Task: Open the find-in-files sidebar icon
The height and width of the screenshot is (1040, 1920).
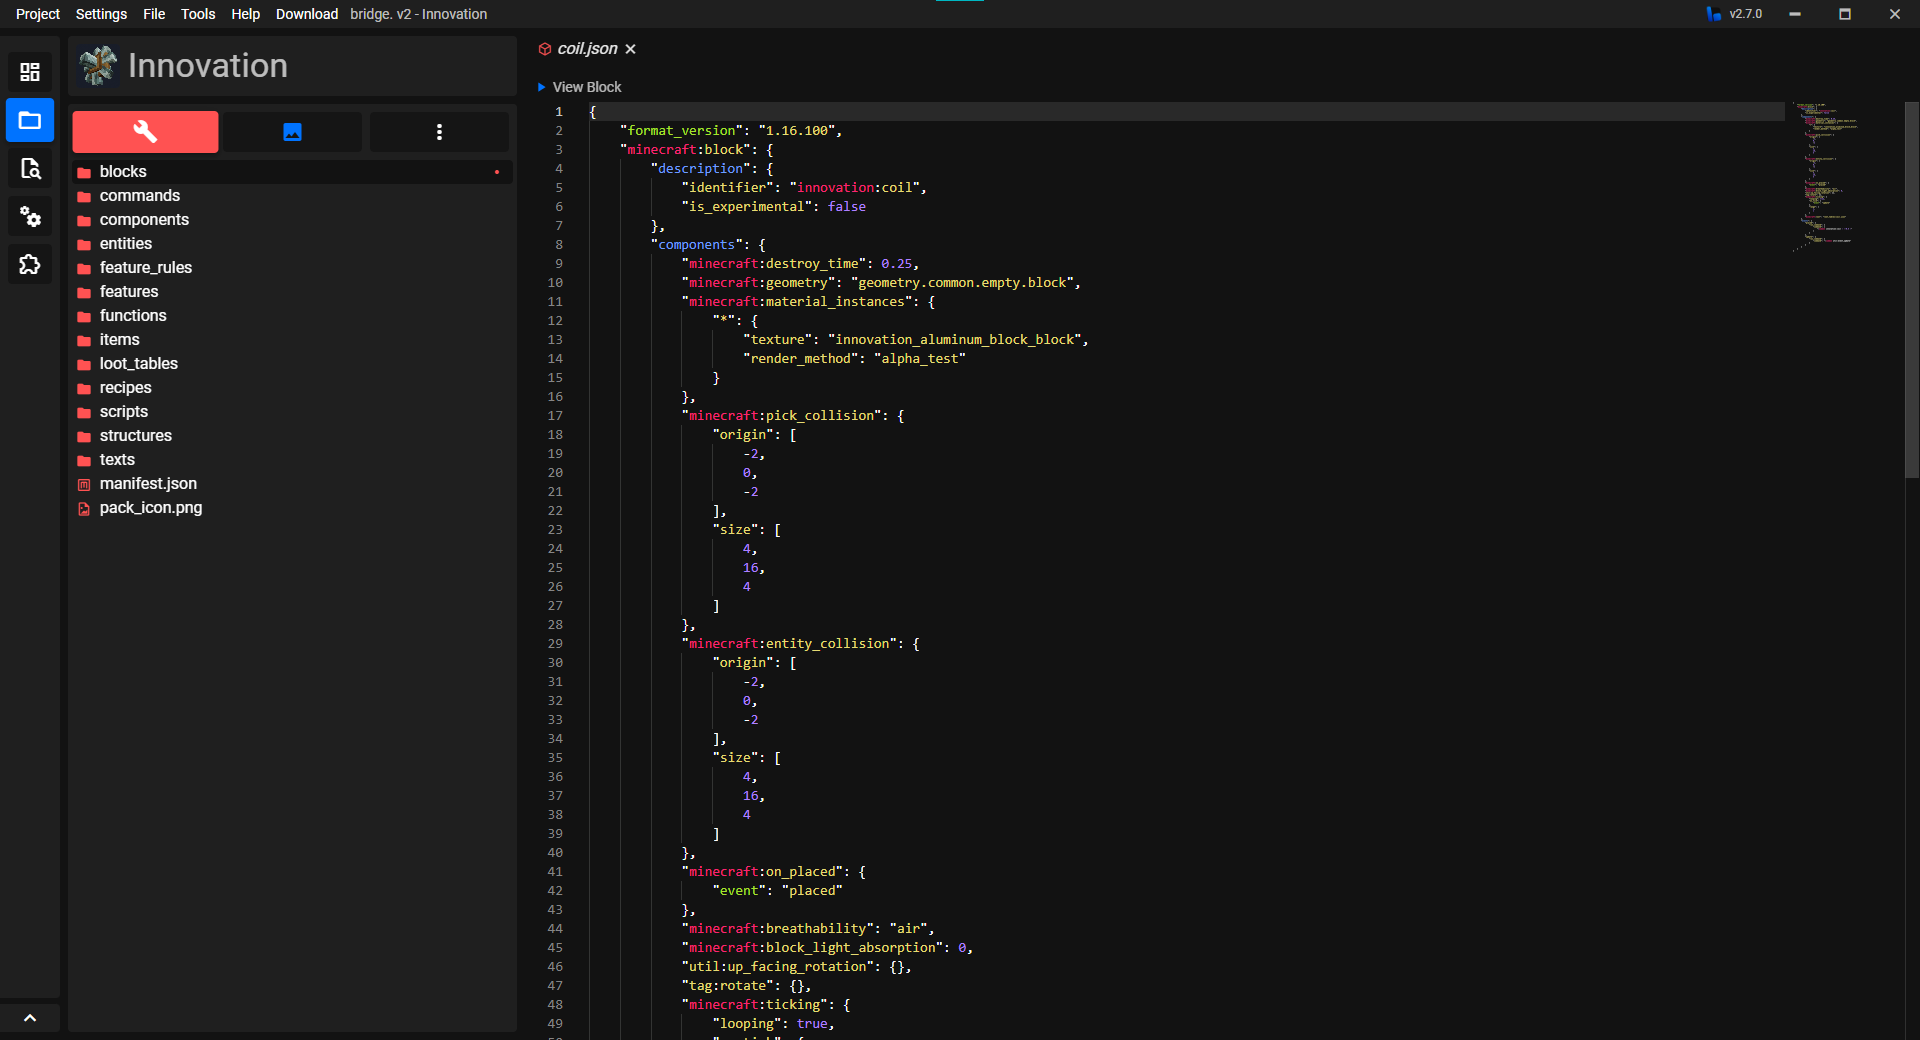Action: [x=30, y=168]
